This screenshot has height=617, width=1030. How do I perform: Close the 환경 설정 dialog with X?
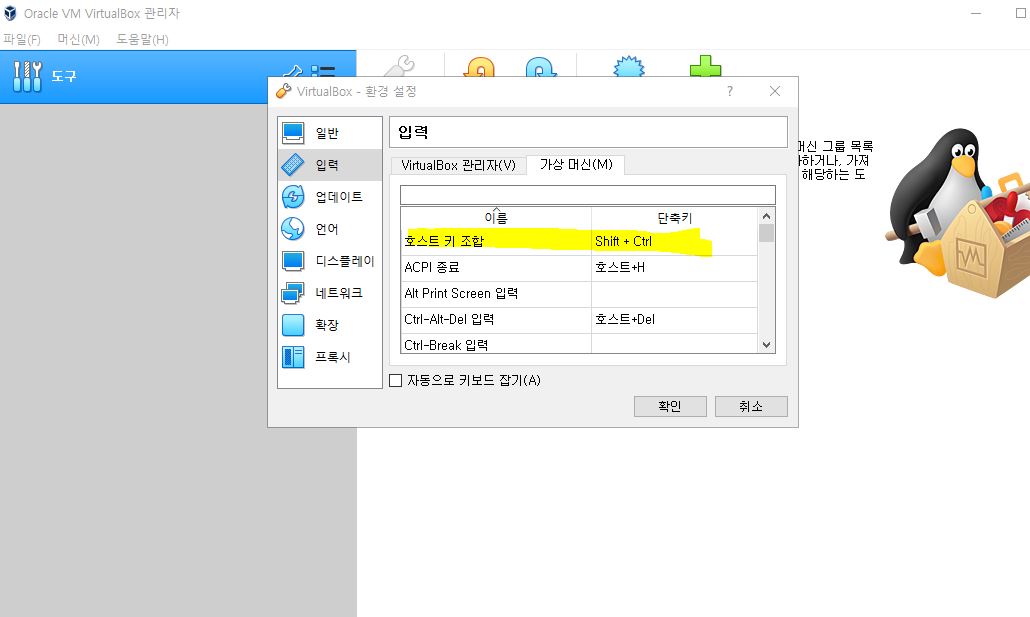tap(775, 91)
